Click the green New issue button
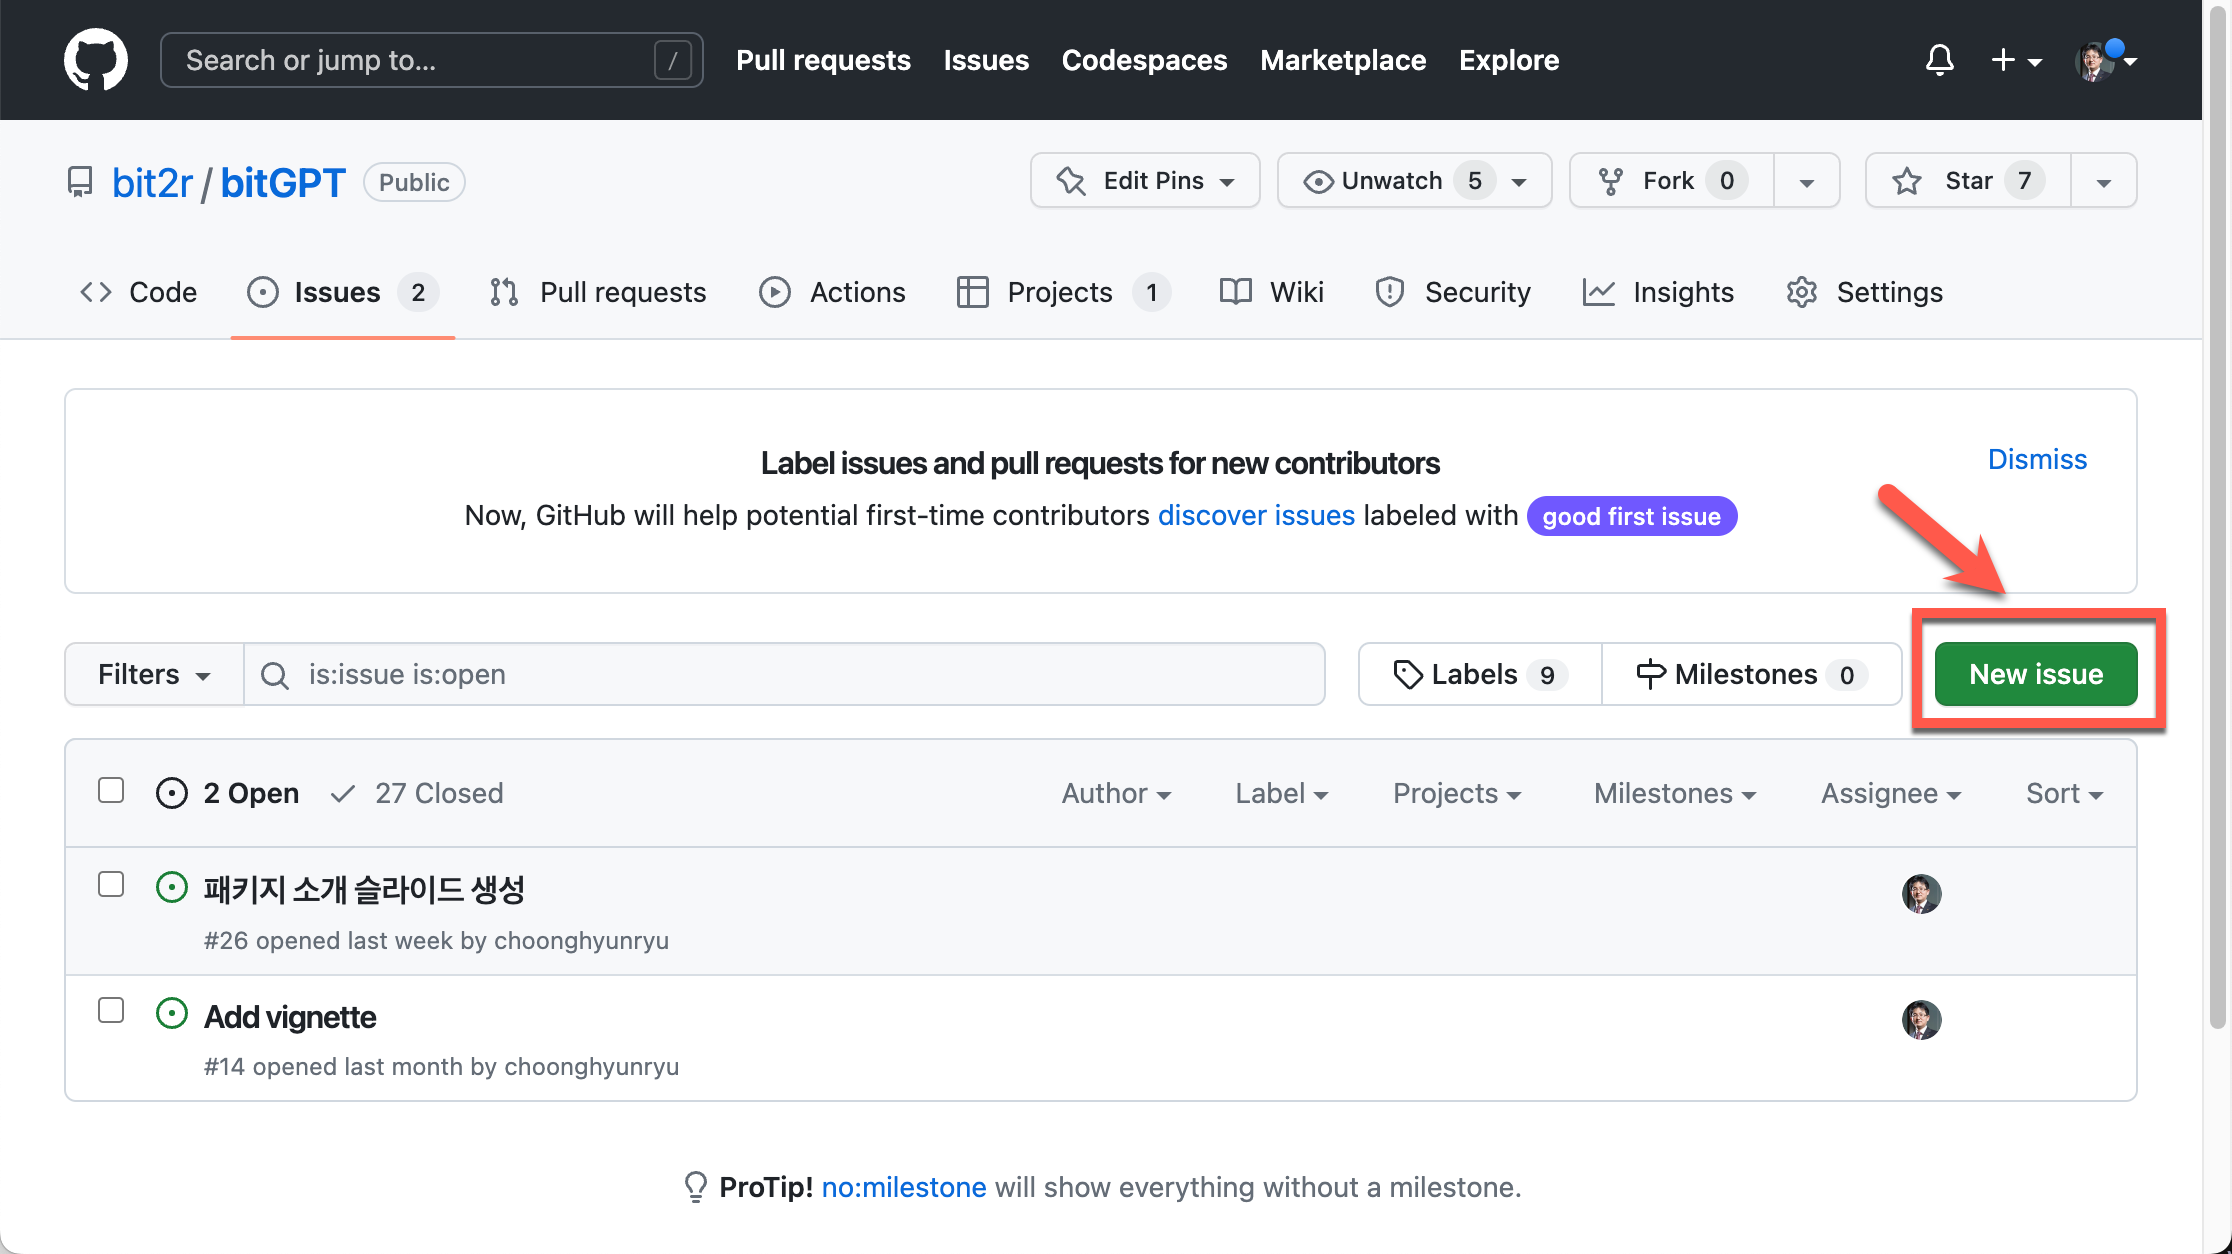Screen dimensions: 2232x1254 click(x=2036, y=675)
